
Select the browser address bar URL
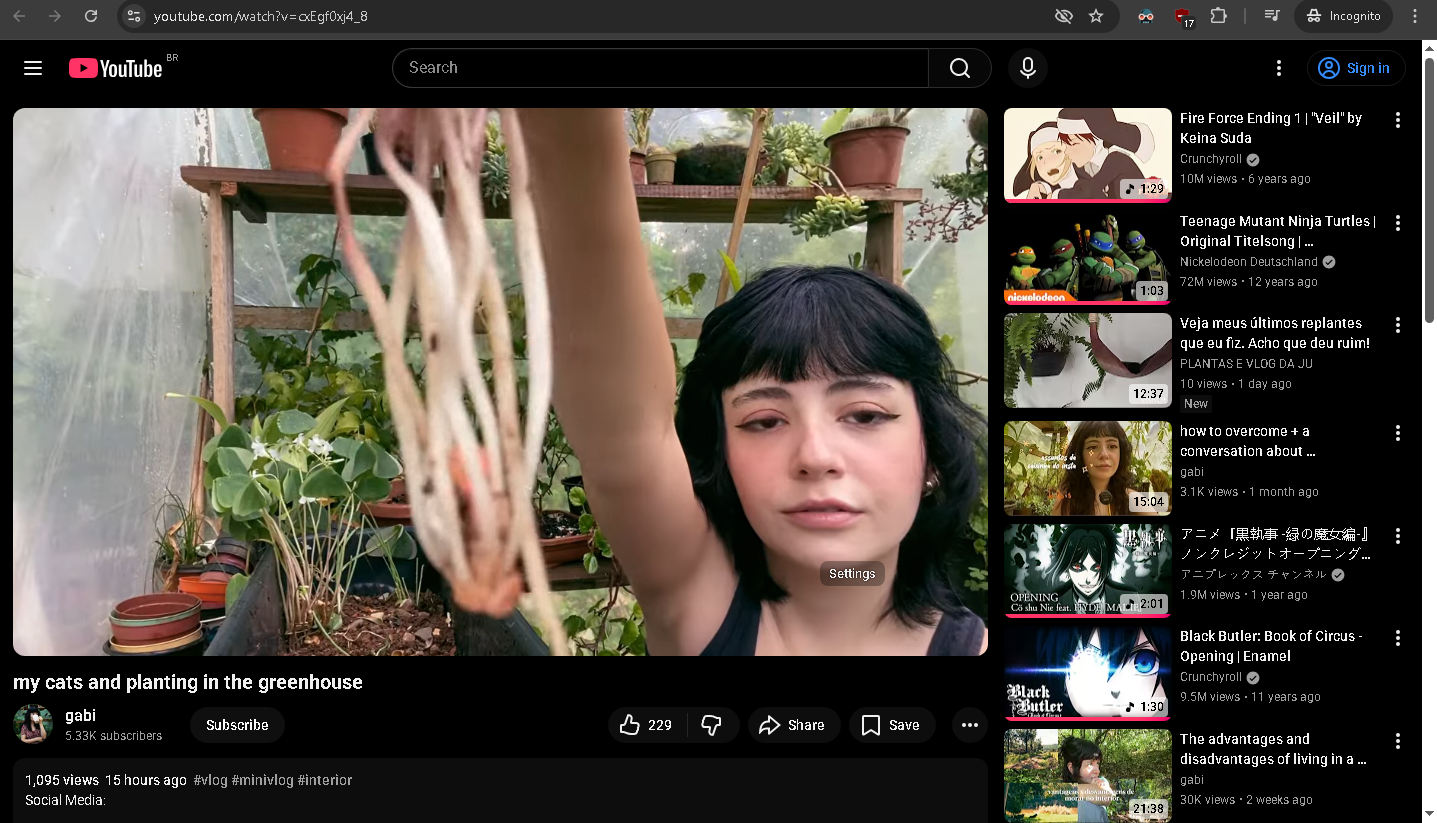(x=261, y=16)
